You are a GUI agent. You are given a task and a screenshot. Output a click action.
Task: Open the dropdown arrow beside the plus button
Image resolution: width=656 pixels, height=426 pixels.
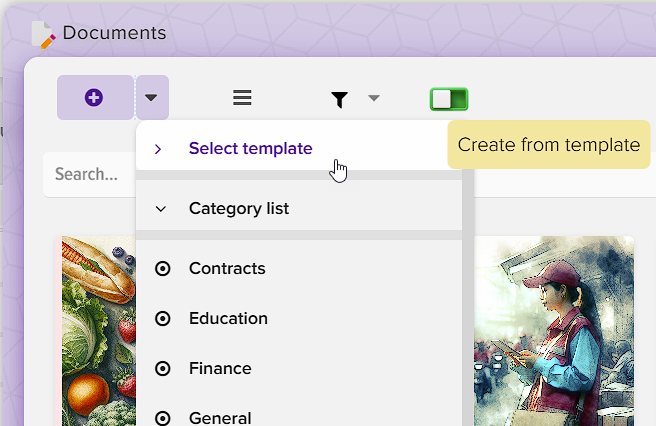(151, 98)
